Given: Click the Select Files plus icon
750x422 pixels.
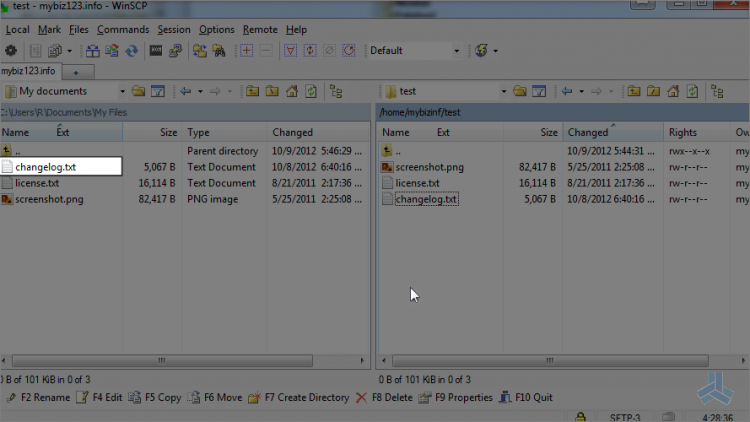Looking at the screenshot, I should pos(246,50).
